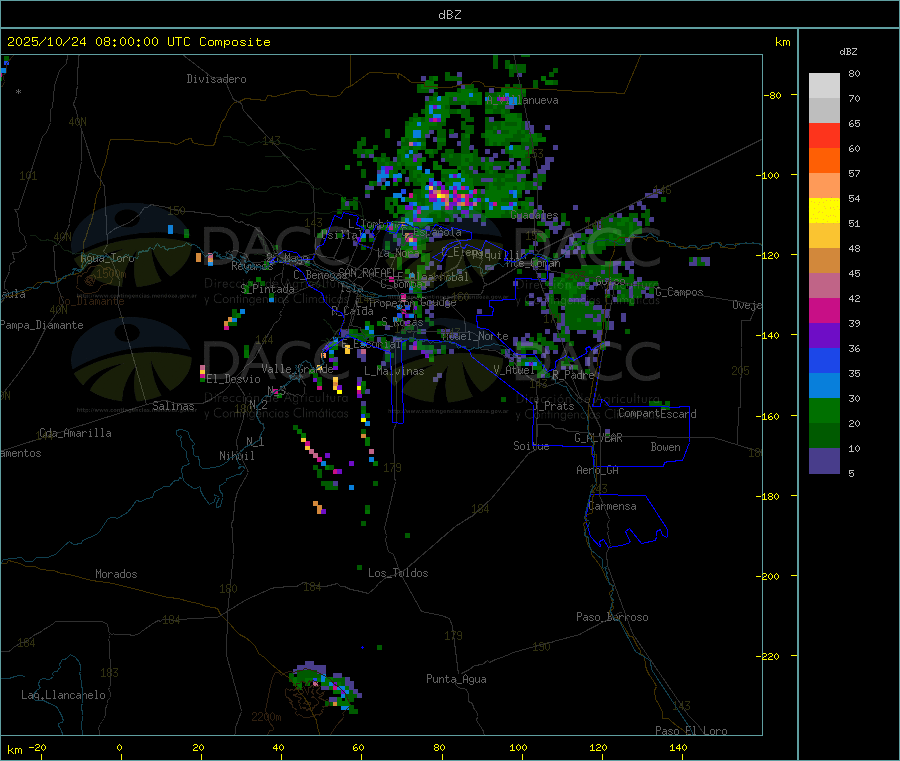900x761 pixels.
Task: Select the 'Soitue' place name
Action: coord(531,446)
